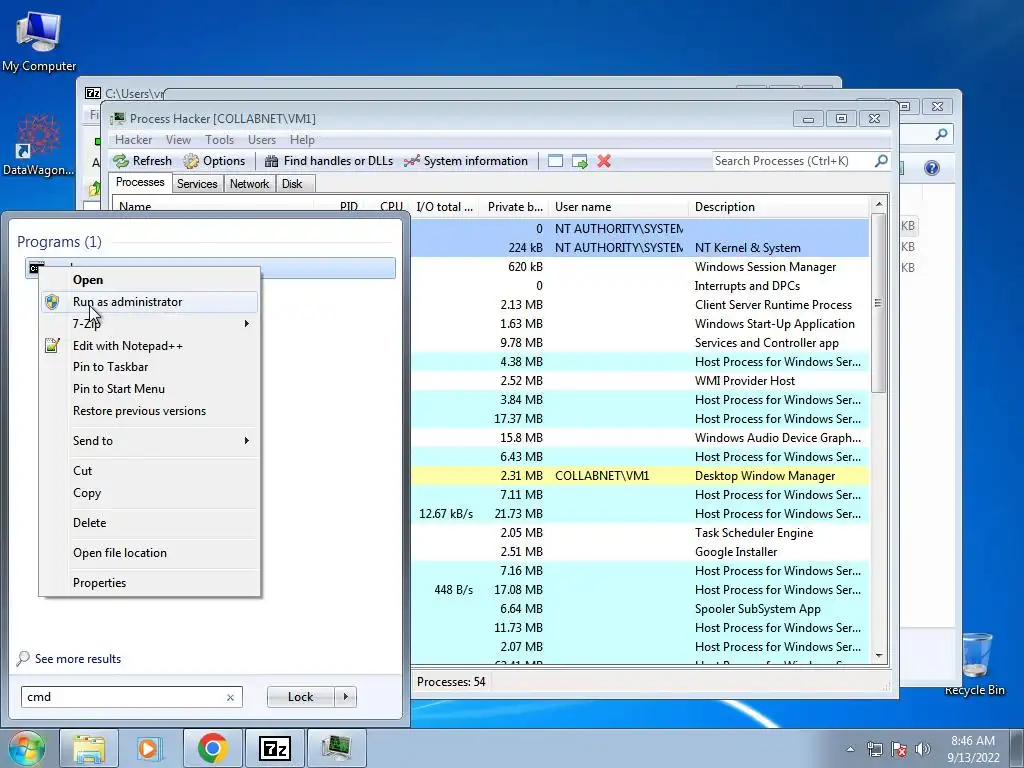
Task: Open System information graph button
Action: point(466,161)
